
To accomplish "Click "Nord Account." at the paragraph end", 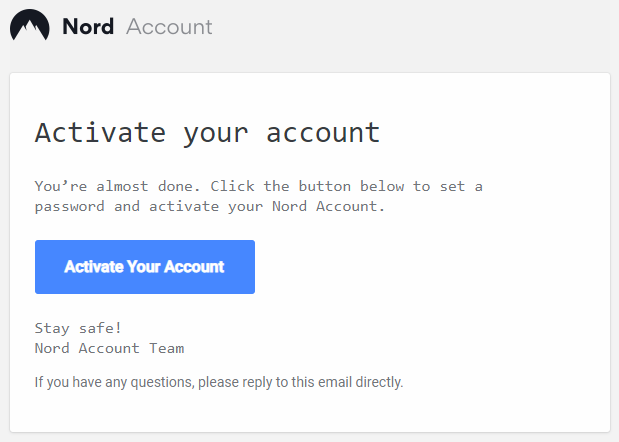I will (328, 206).
